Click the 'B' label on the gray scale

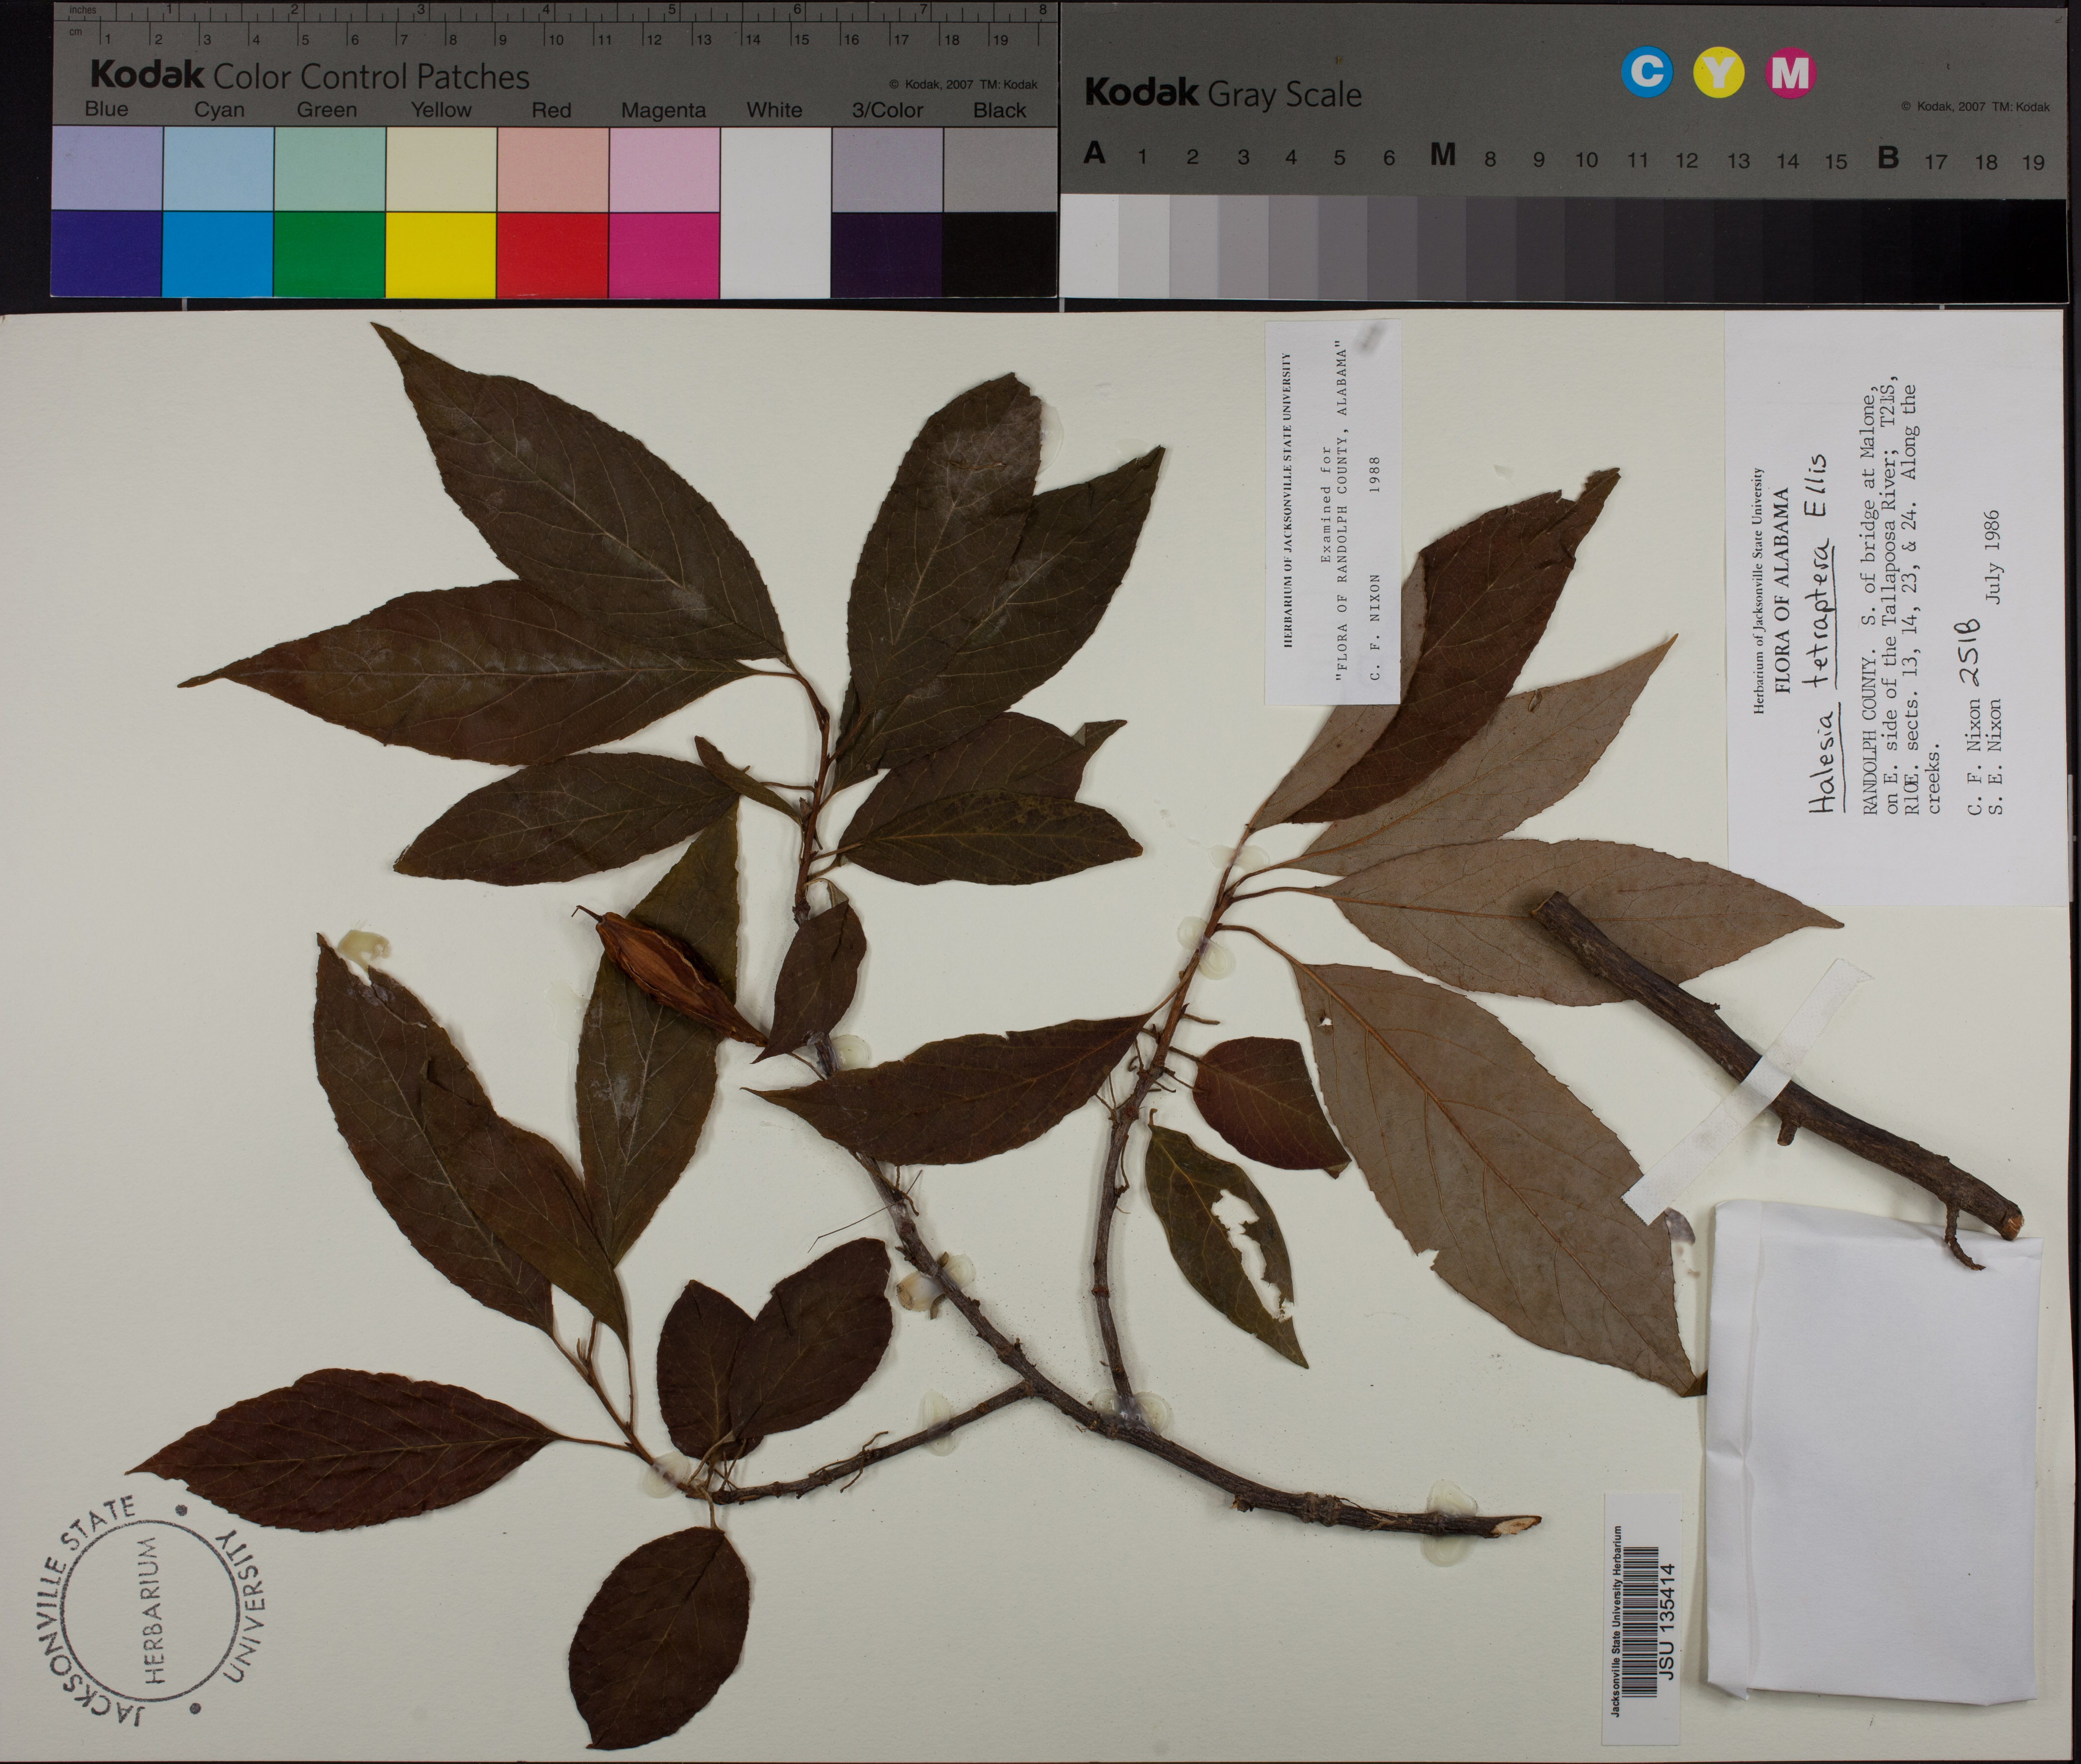(1888, 157)
